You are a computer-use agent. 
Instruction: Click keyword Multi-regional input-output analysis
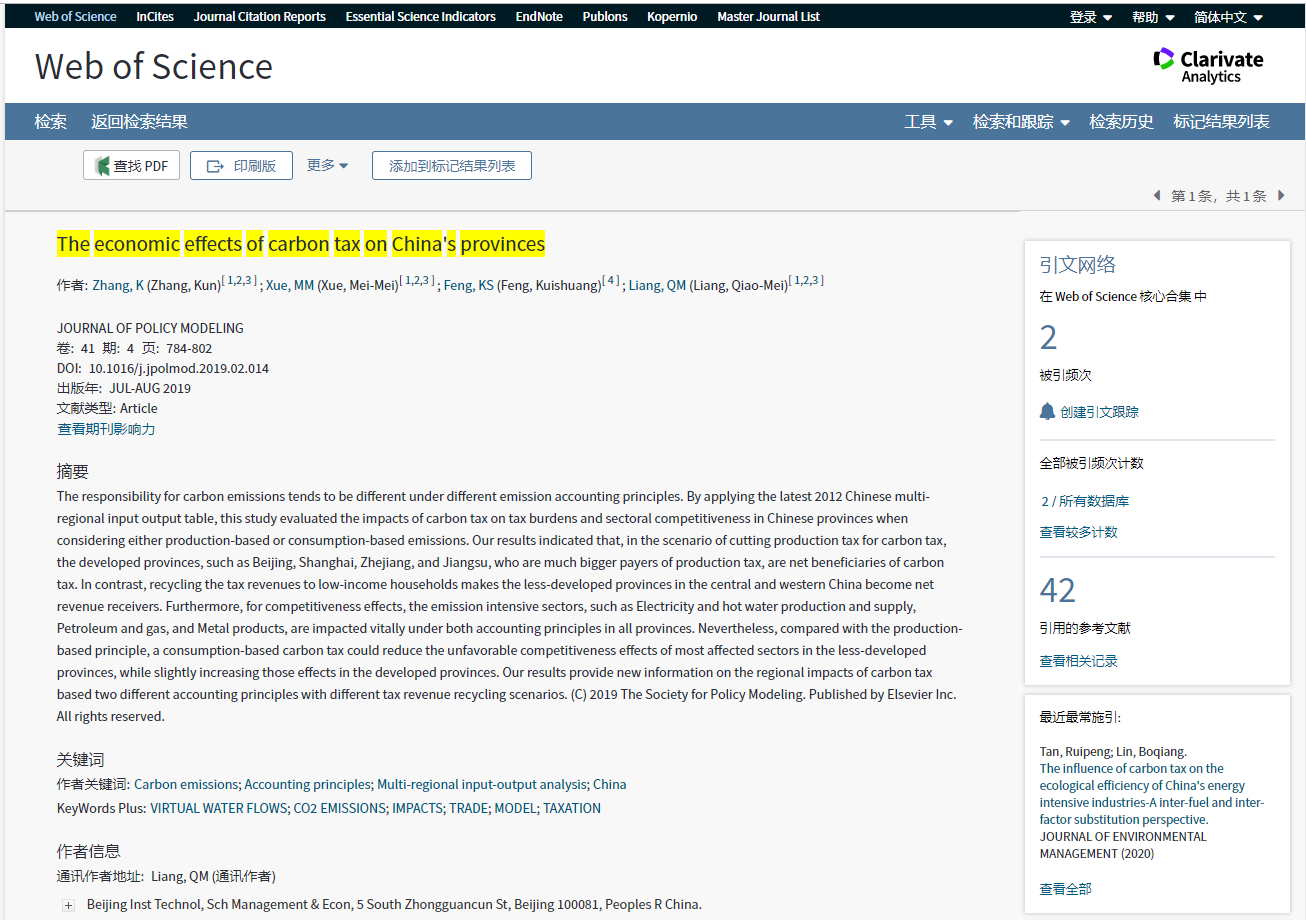point(481,785)
